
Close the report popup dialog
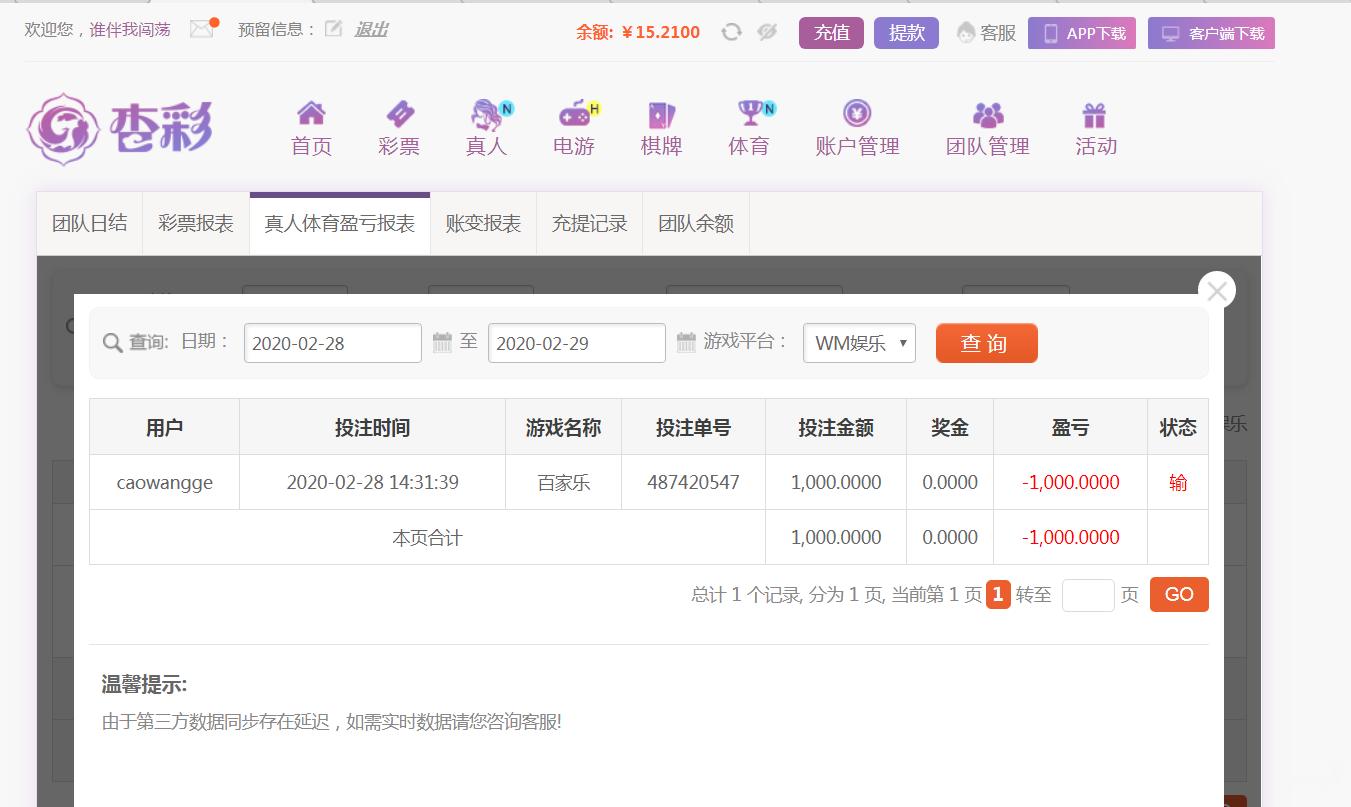[x=1217, y=291]
